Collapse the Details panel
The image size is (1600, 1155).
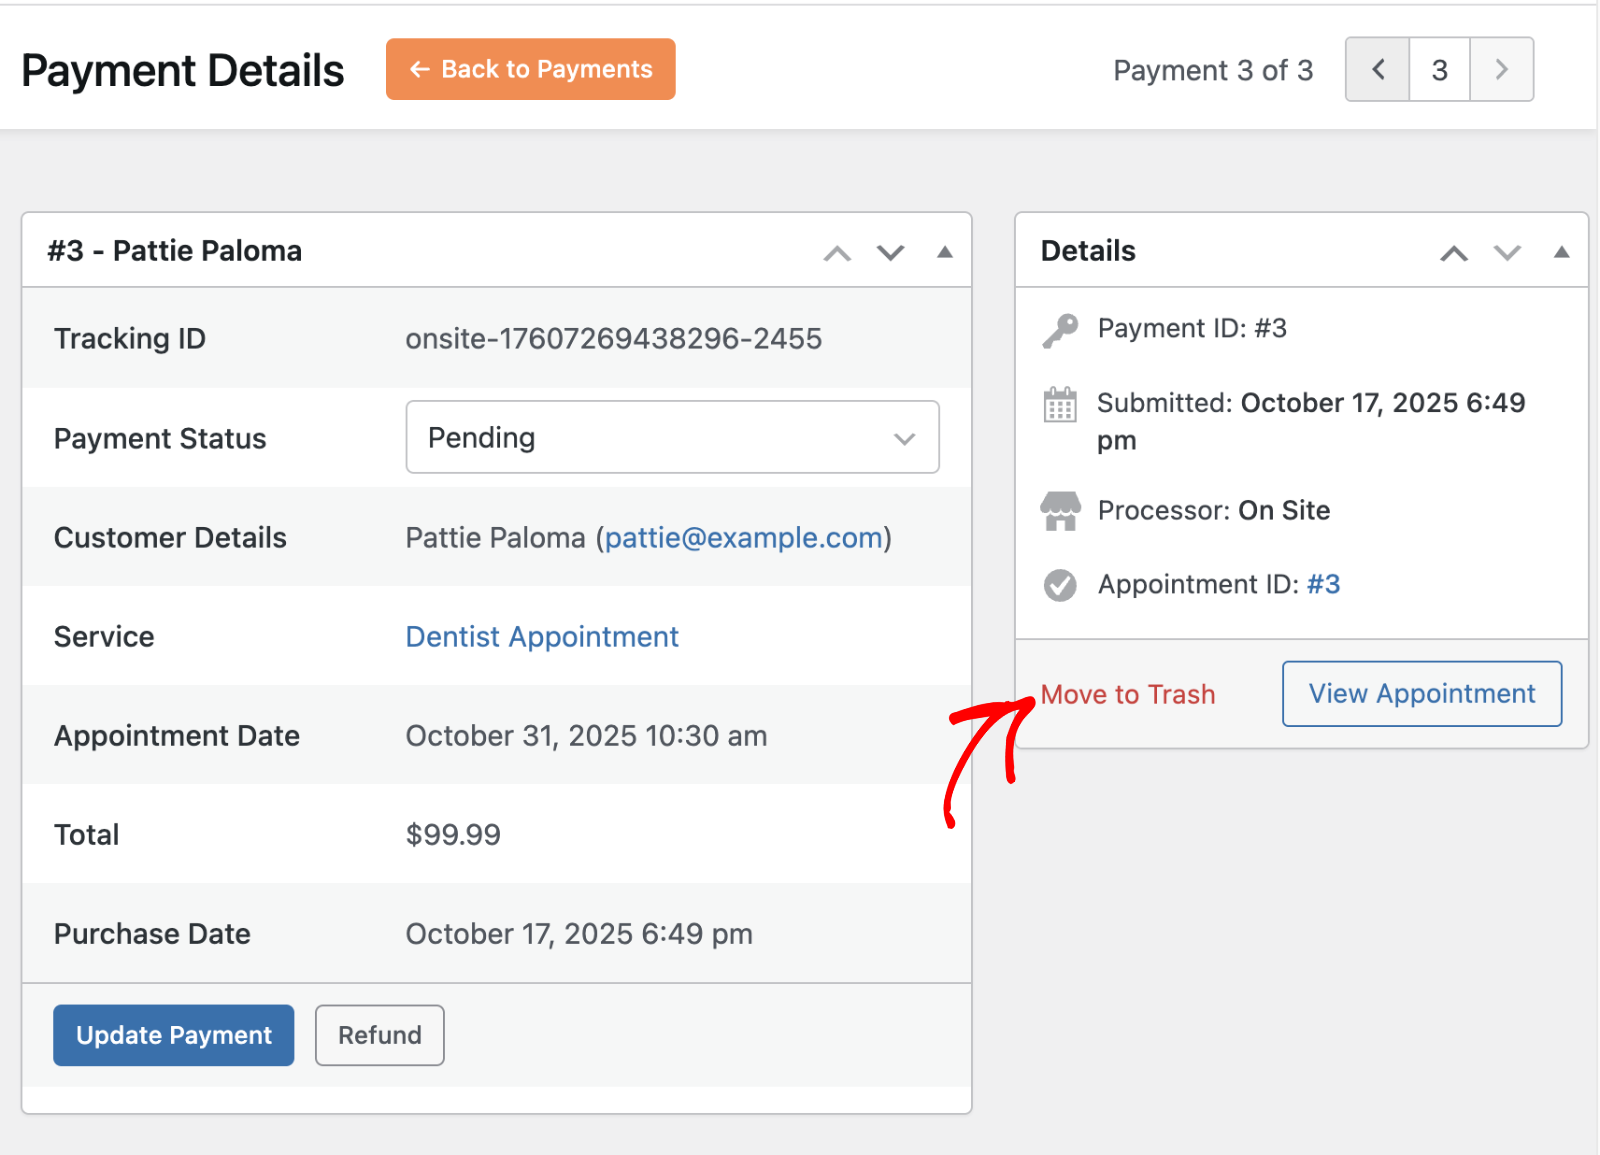[1561, 252]
